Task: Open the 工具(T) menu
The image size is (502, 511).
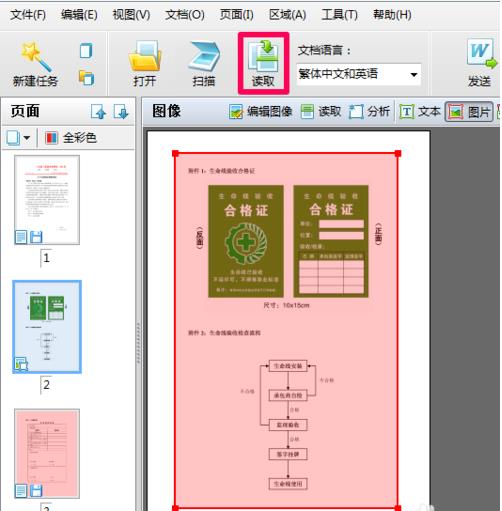Action: [339, 15]
